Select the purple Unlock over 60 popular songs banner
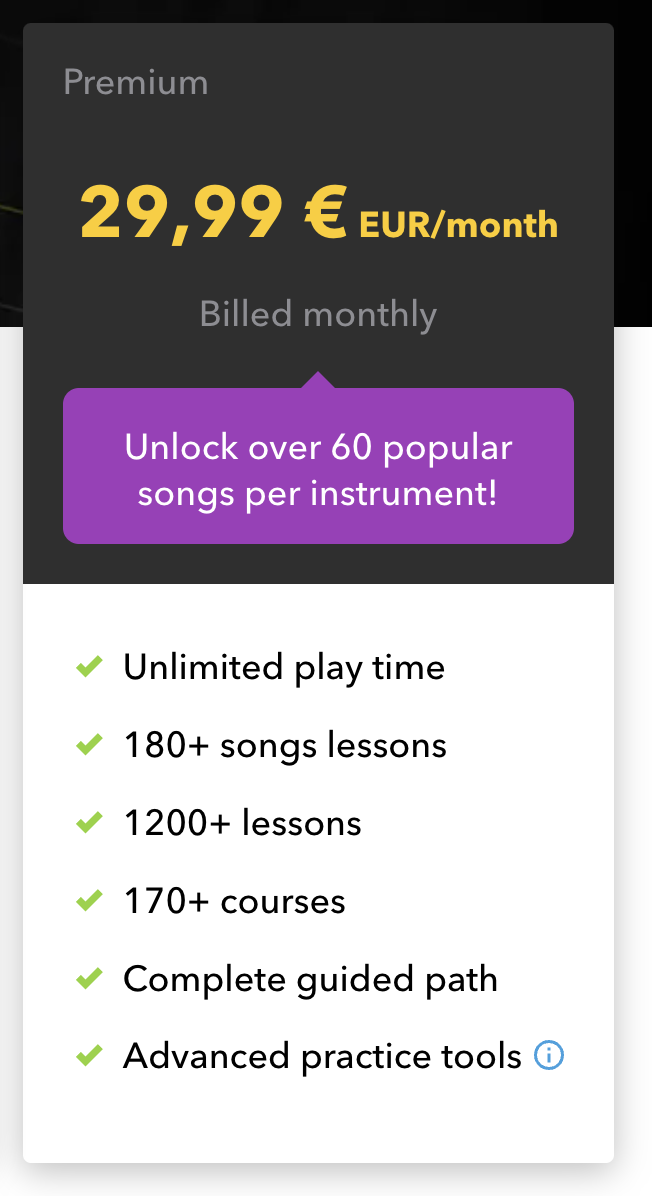 coord(318,466)
